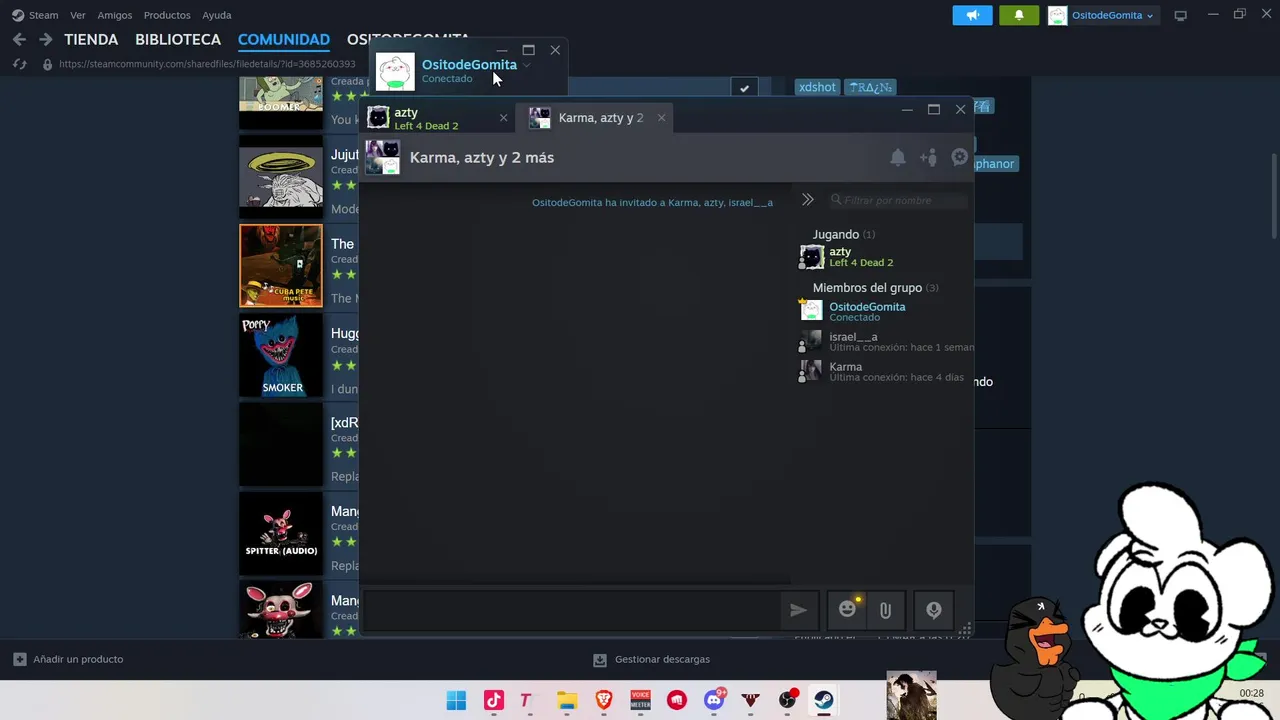1280x720 pixels.
Task: Click main page vertical scrollbar
Action: [1274, 195]
